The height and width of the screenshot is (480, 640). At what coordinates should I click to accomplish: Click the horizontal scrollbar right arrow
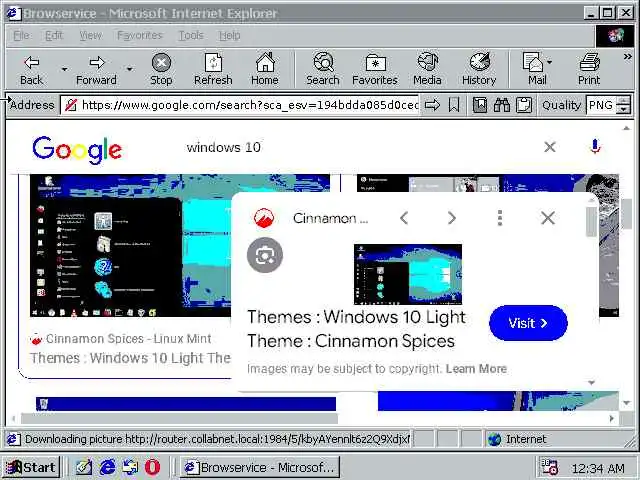point(611,418)
